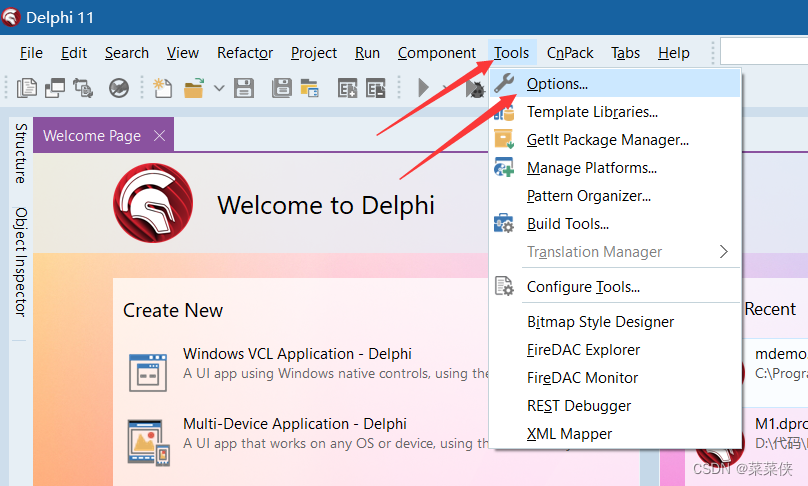Click the Remove File from Project icon
Viewport: 808px width, 486px height.
pos(376,88)
